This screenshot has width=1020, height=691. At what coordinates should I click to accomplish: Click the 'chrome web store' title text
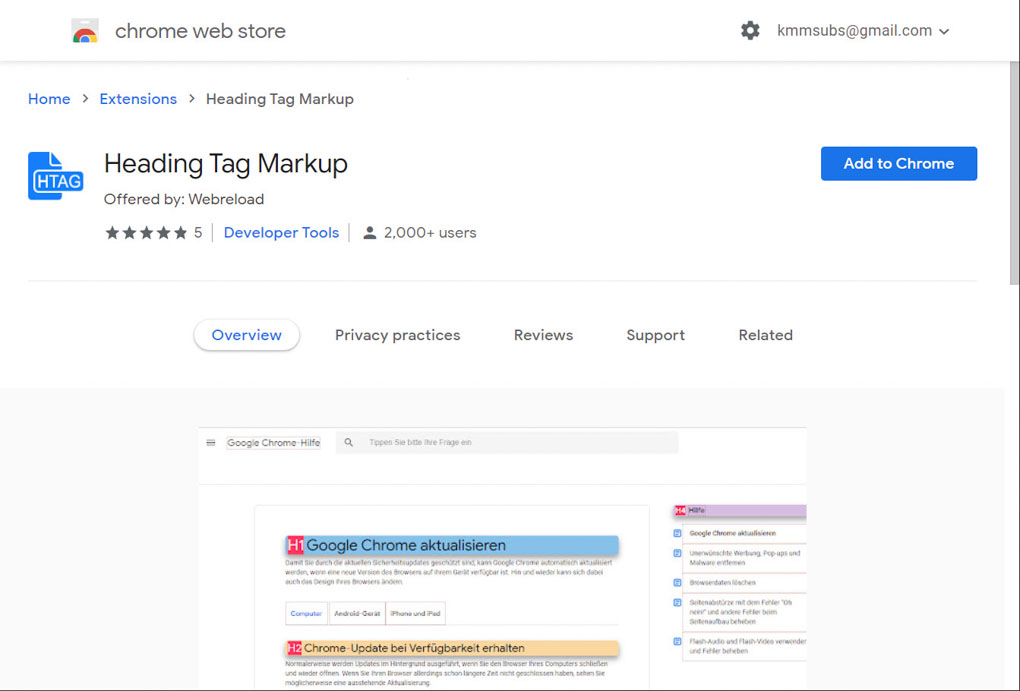tap(200, 31)
